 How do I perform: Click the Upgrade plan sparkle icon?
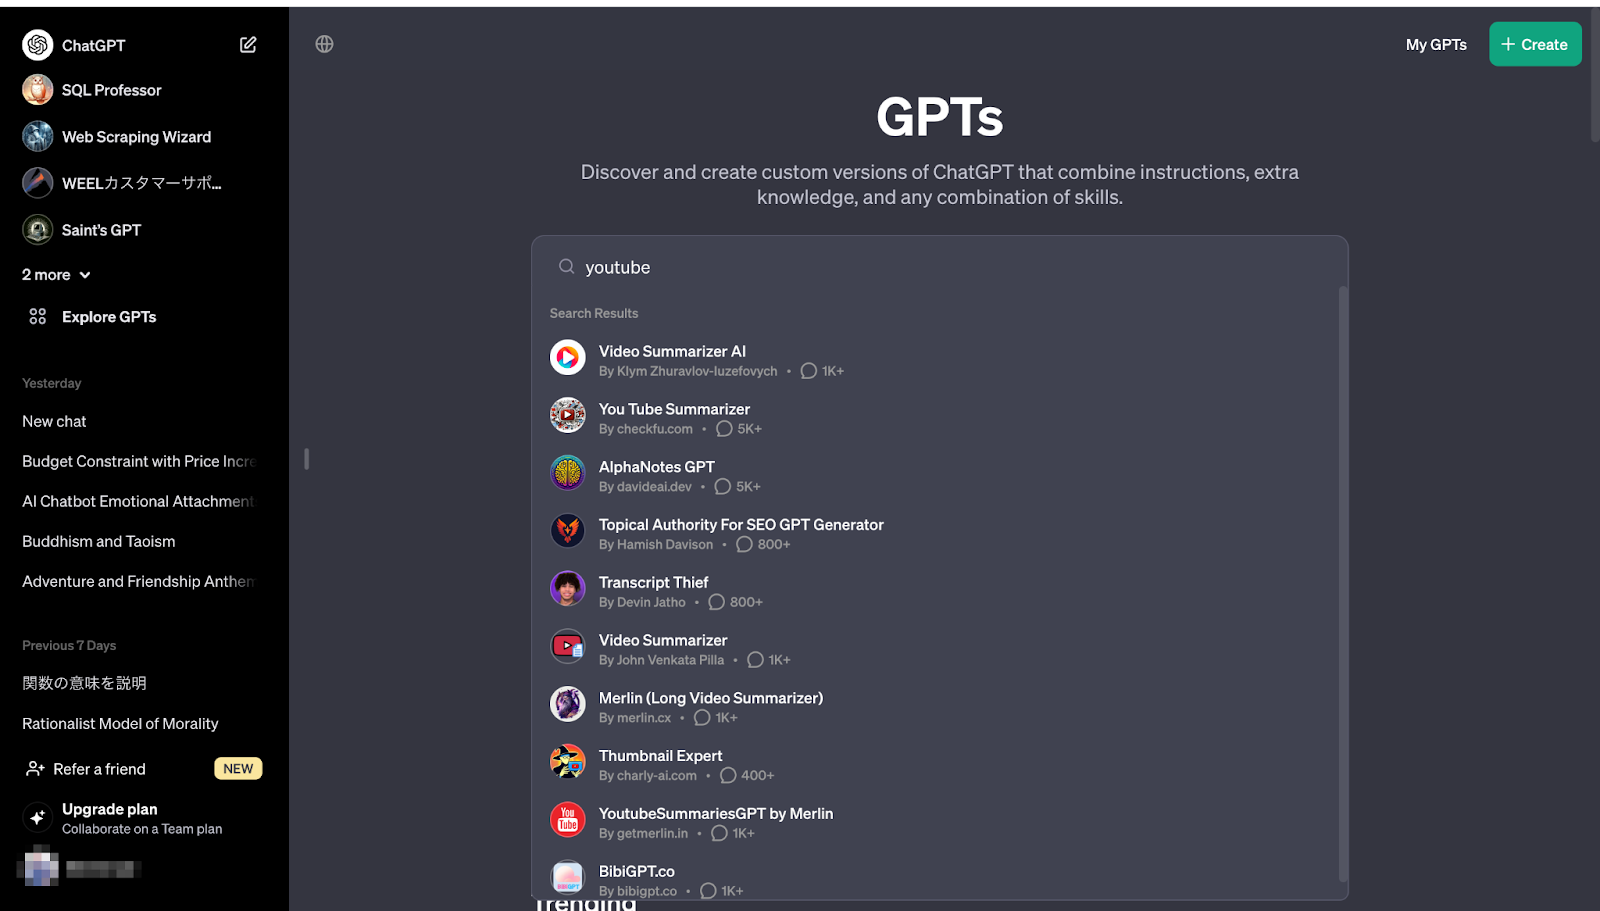38,817
